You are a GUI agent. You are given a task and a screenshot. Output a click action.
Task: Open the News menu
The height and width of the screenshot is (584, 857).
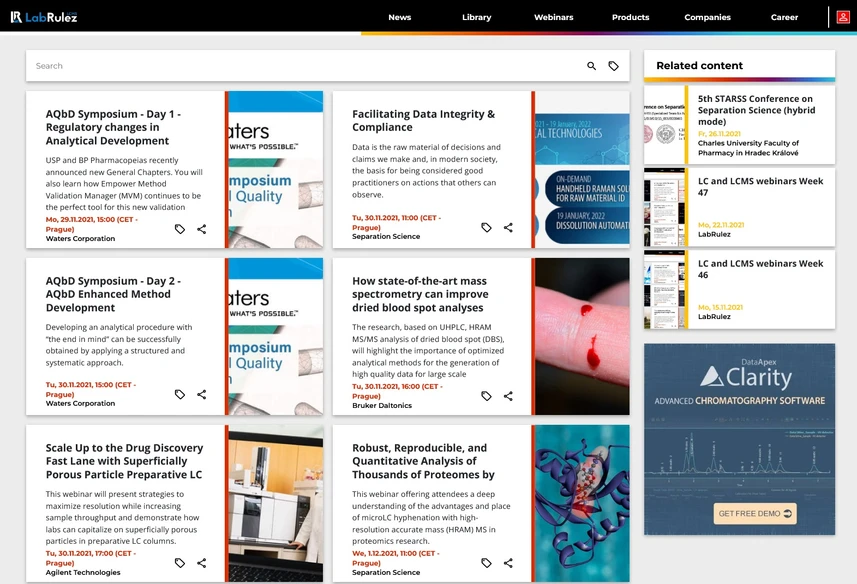click(x=400, y=17)
